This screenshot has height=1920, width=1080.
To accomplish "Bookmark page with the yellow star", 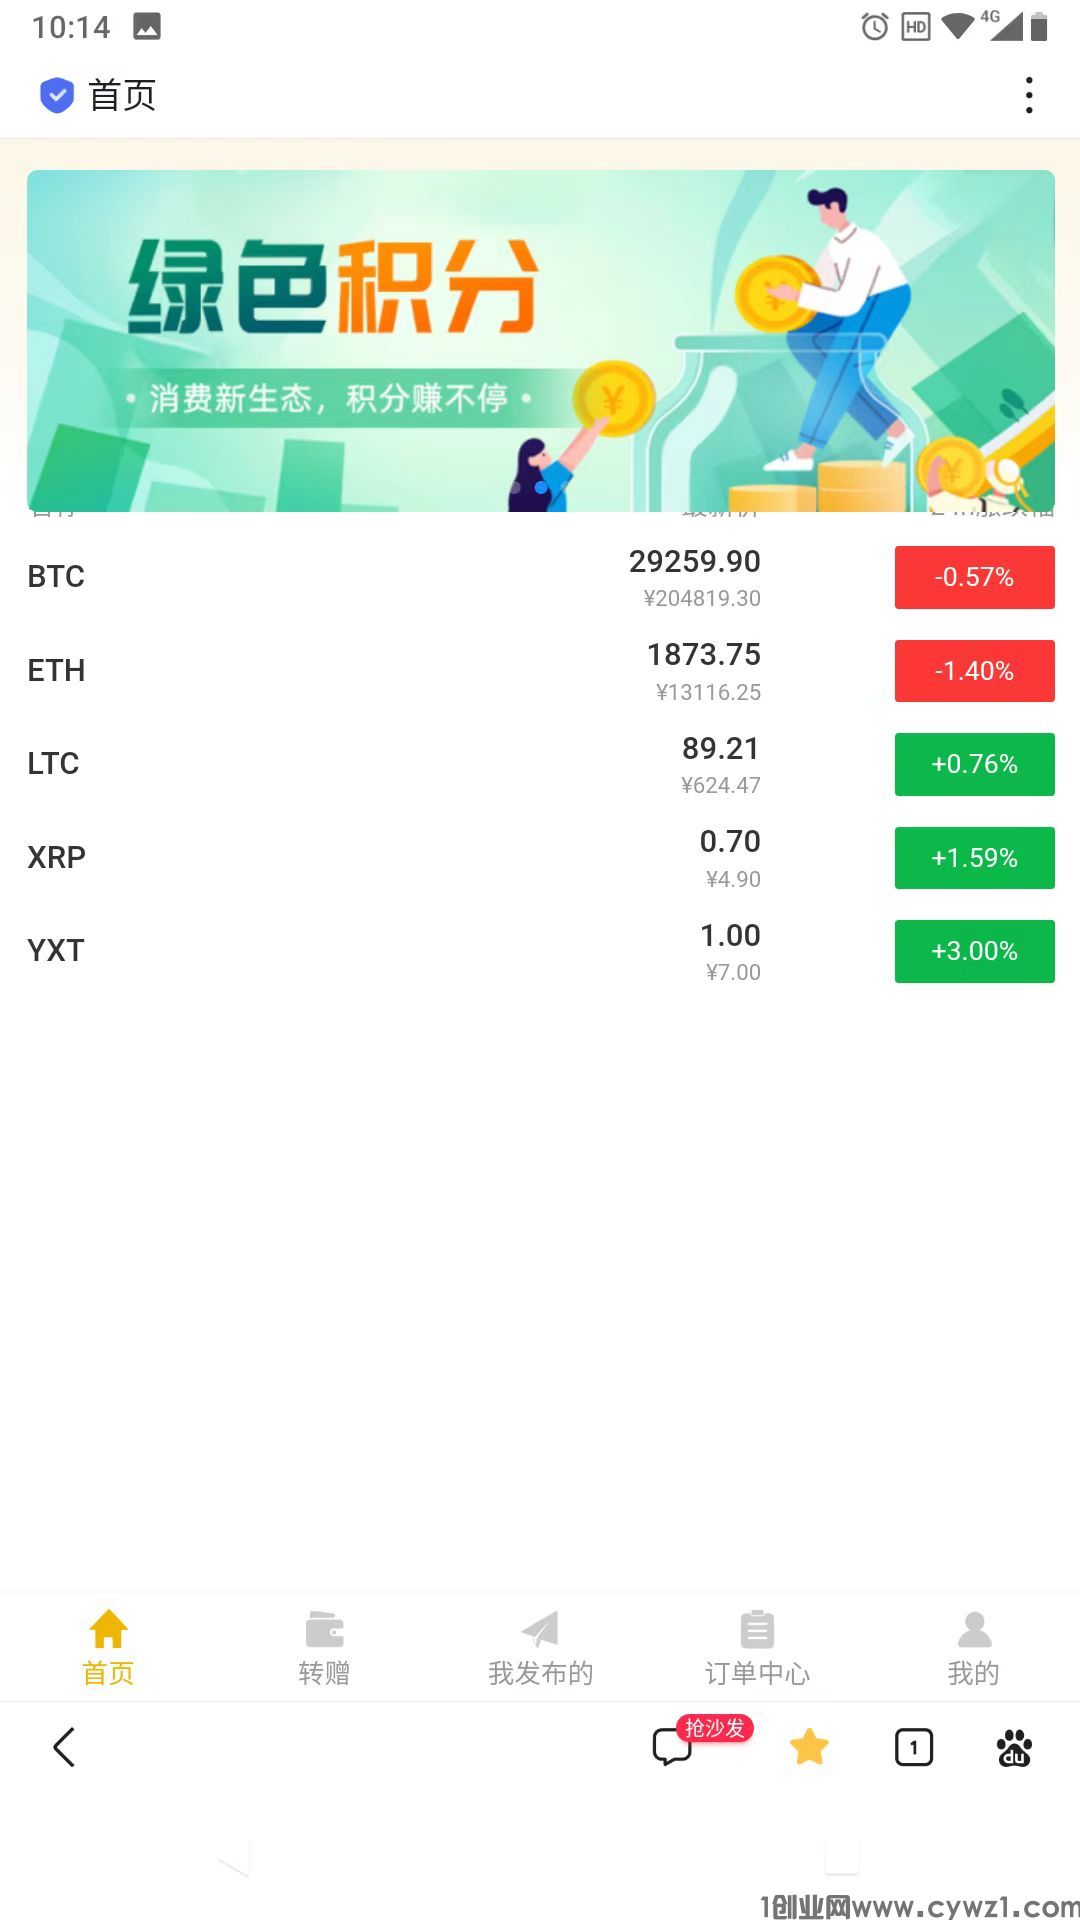I will 809,1747.
